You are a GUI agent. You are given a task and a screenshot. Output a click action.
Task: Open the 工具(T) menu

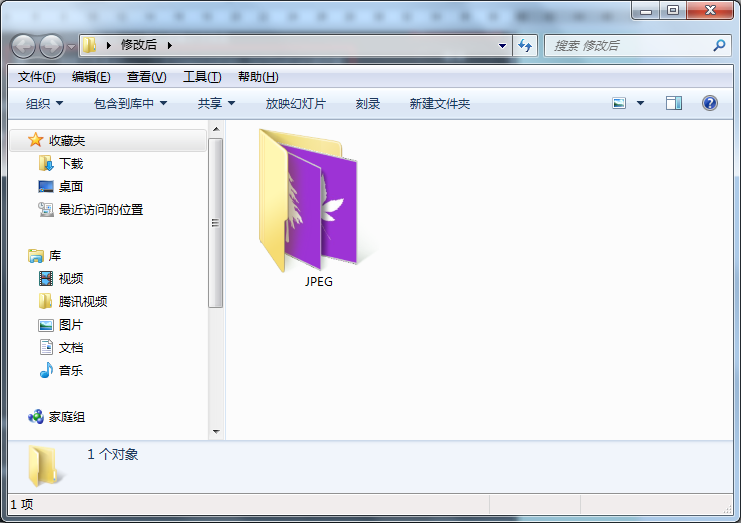pyautogui.click(x=201, y=77)
